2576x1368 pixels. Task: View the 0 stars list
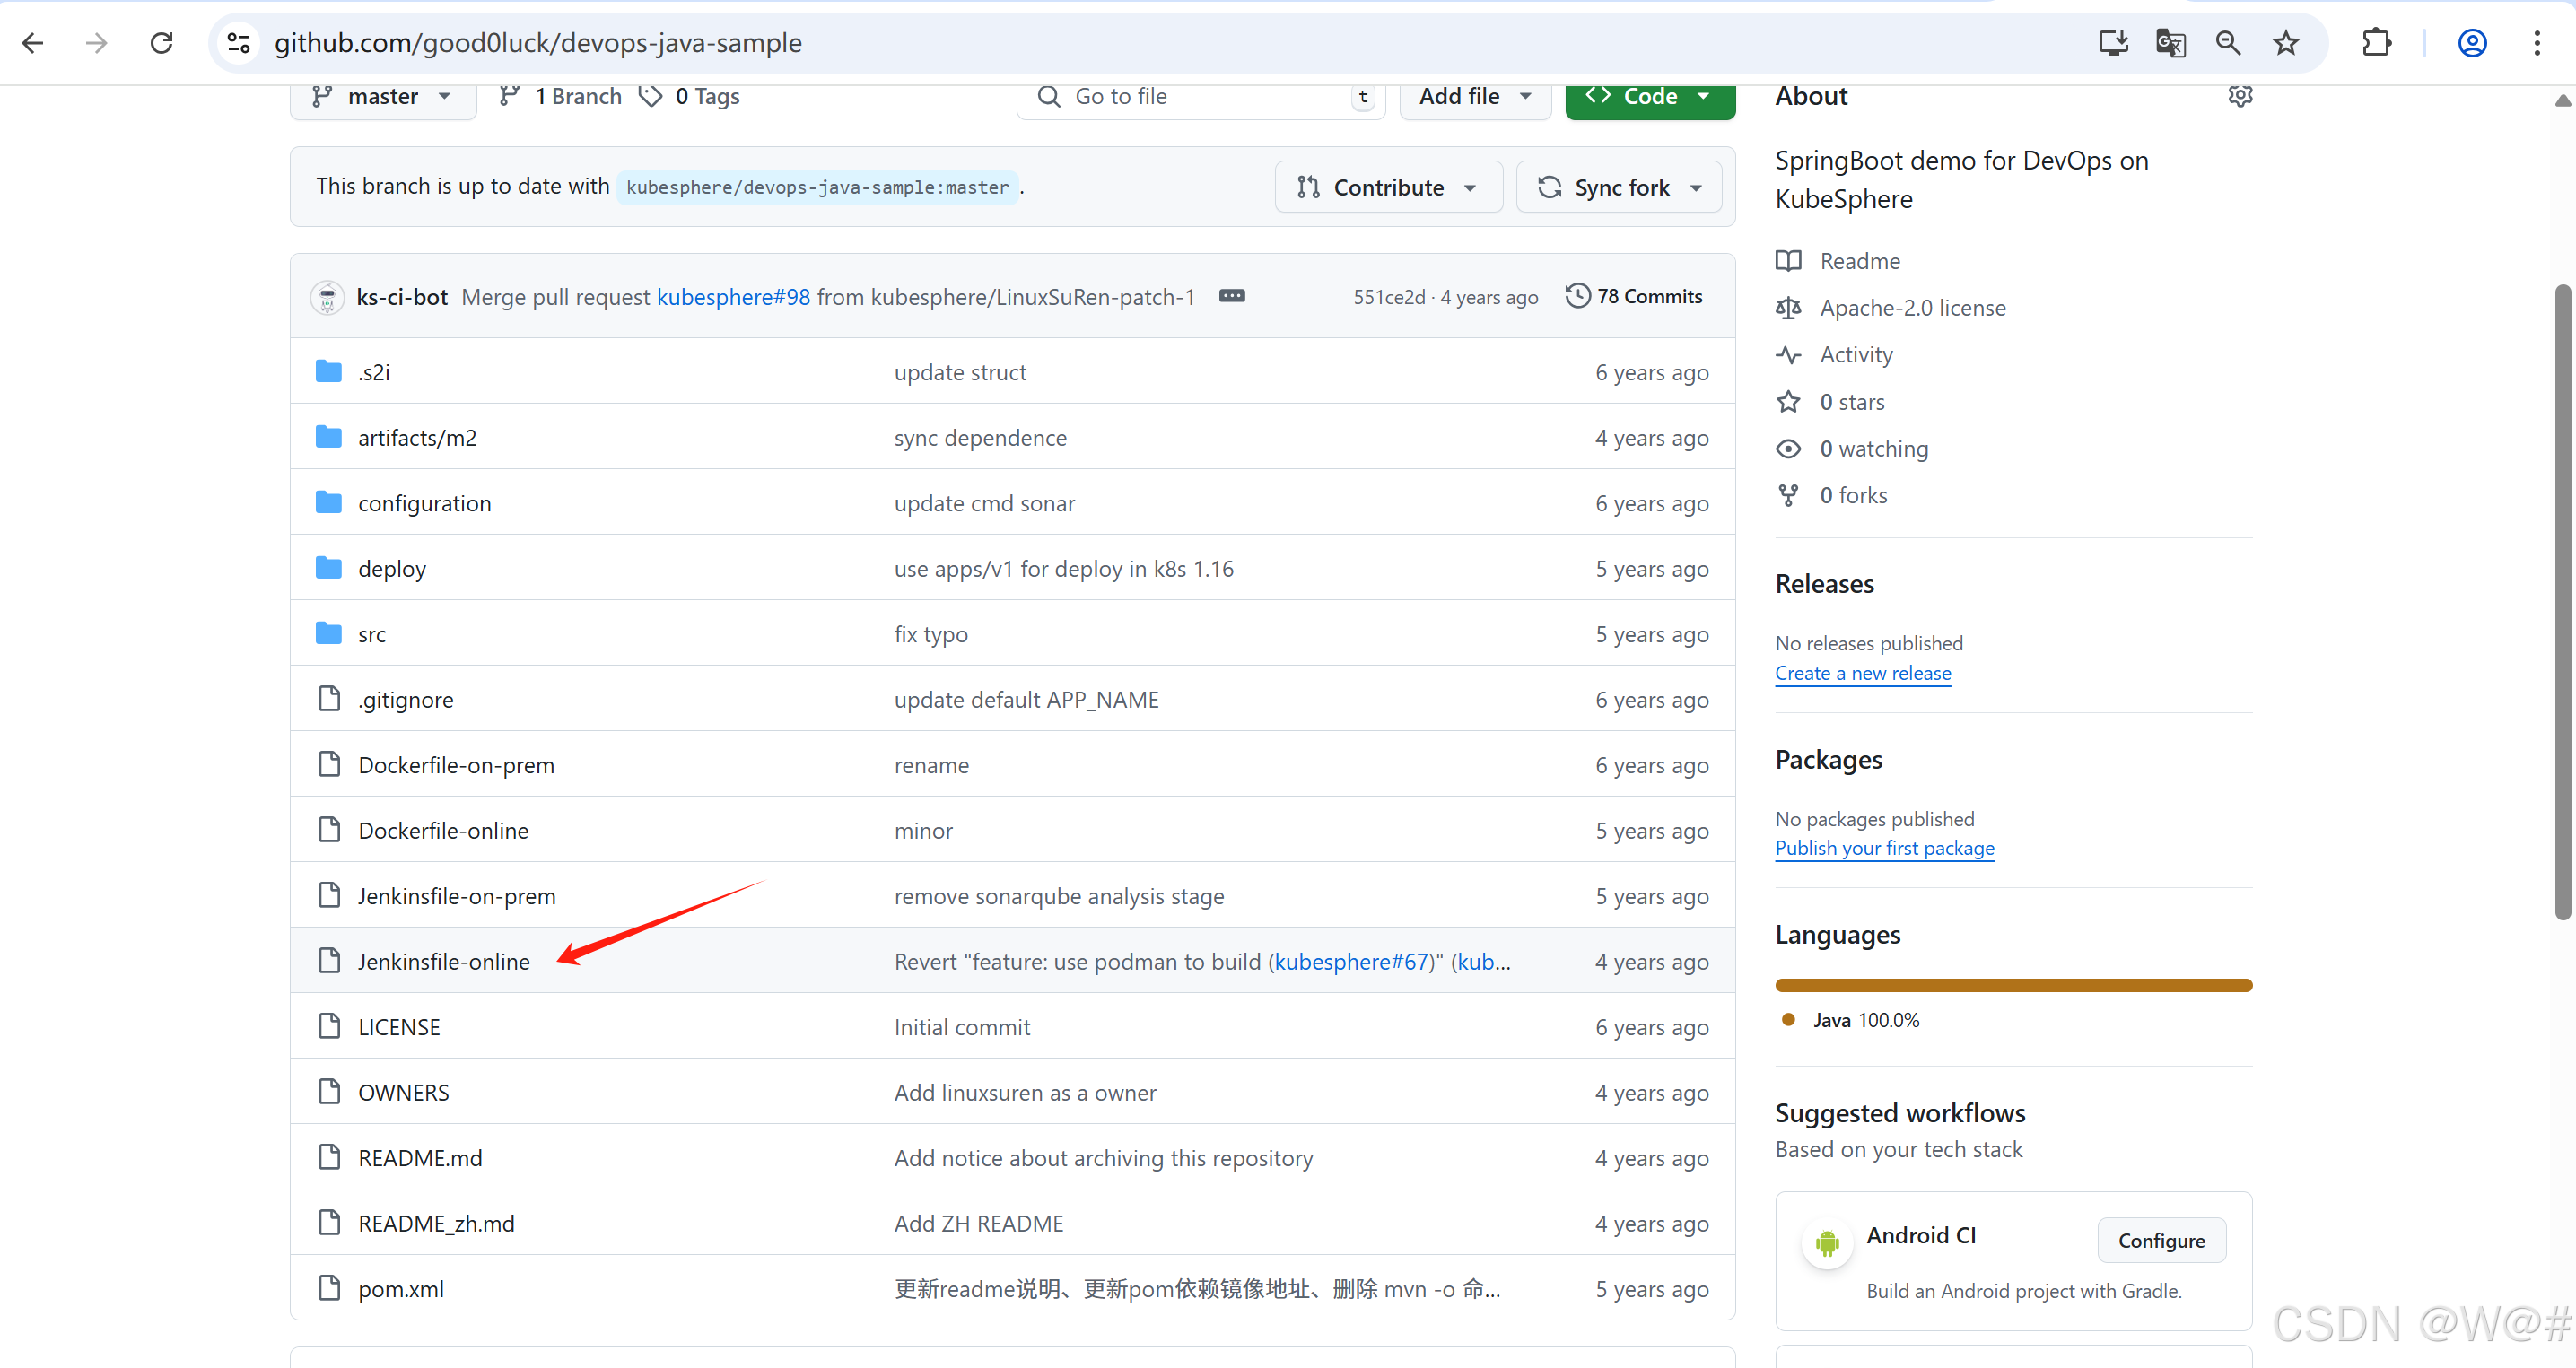coord(1851,402)
